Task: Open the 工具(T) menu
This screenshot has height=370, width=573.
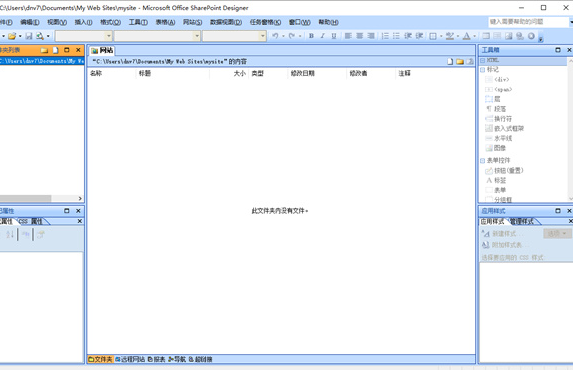Action: coord(138,22)
